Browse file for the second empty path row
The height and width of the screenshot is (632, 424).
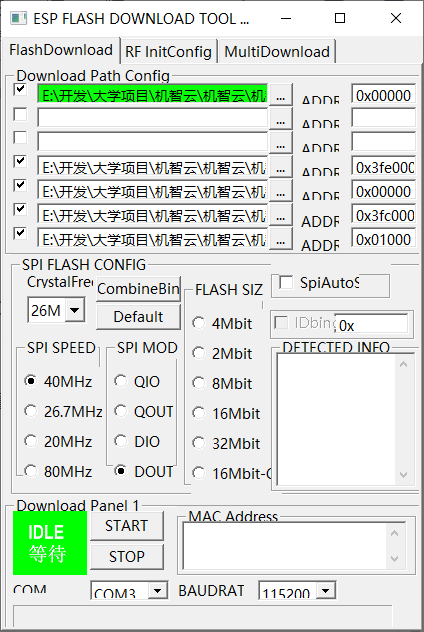281,118
